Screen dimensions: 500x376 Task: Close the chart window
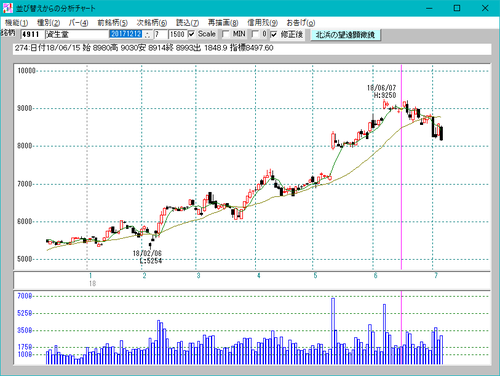pyautogui.click(x=485, y=8)
